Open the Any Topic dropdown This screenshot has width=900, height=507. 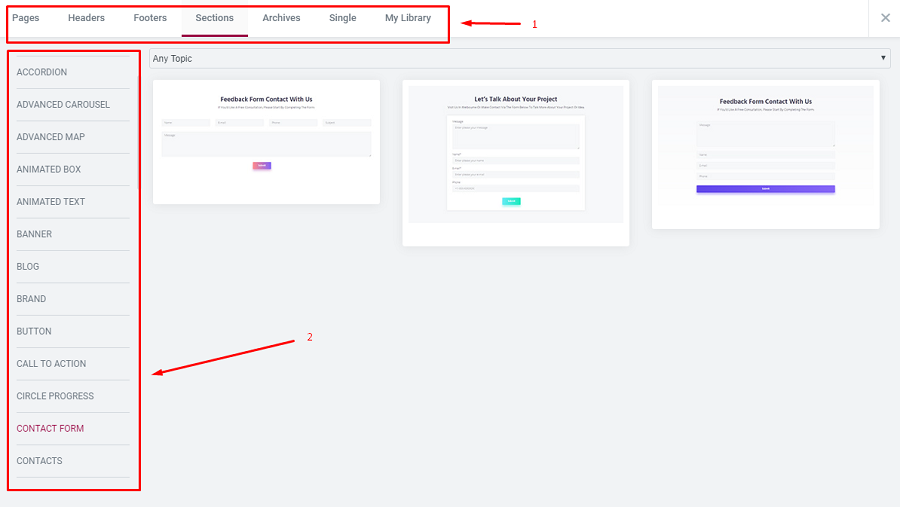point(519,59)
